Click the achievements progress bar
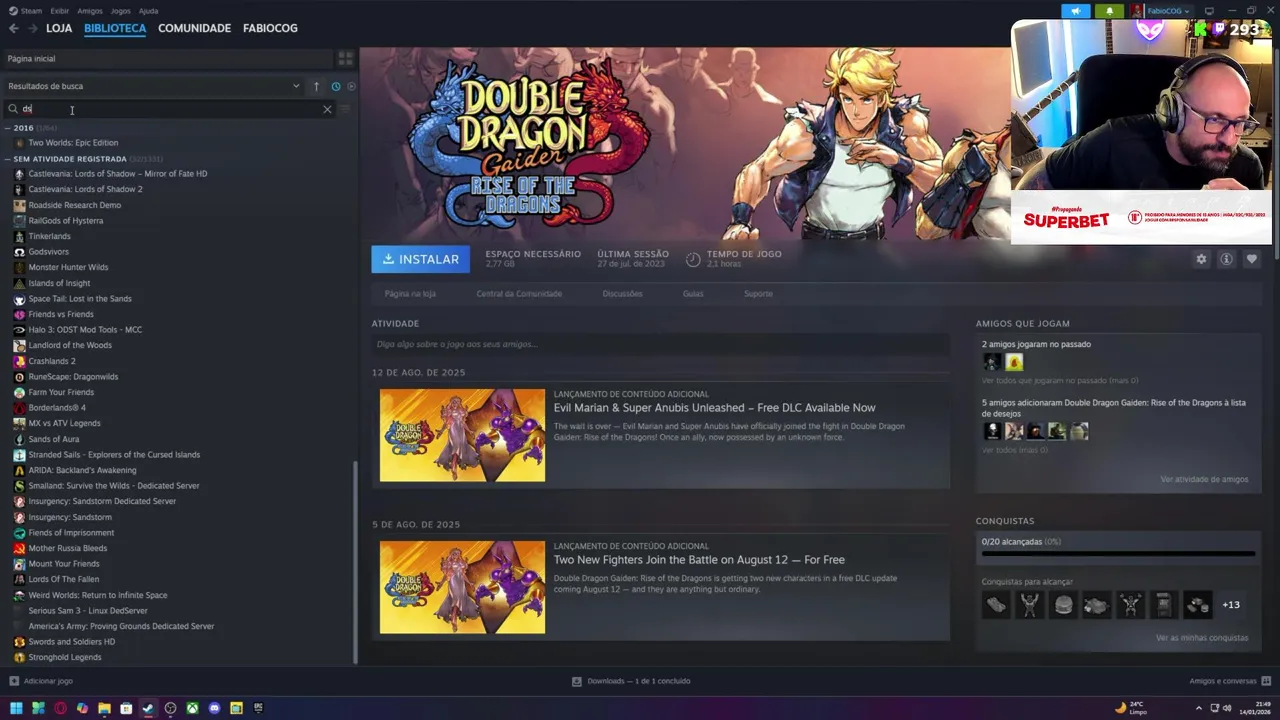Viewport: 1280px width, 720px height. pos(1118,553)
